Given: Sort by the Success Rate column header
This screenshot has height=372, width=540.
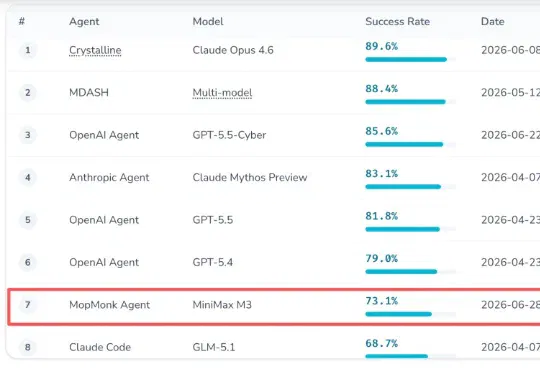Looking at the screenshot, I should tap(397, 22).
